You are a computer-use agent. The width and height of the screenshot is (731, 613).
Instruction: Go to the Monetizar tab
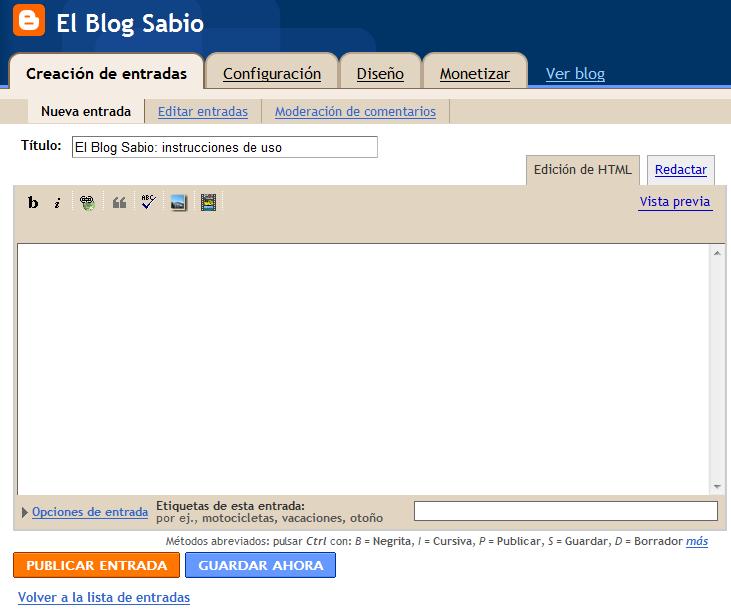[475, 74]
